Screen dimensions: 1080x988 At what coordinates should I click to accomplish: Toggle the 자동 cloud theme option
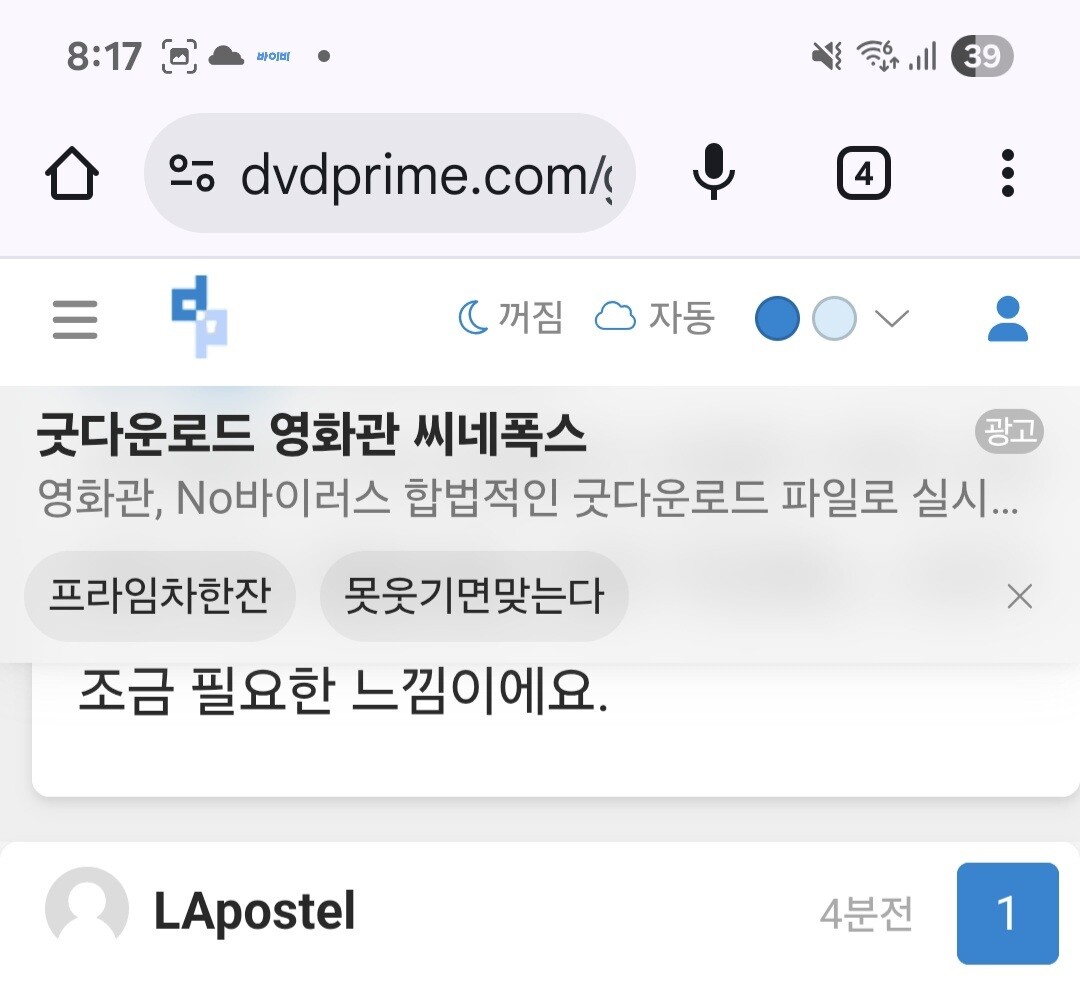(x=654, y=318)
